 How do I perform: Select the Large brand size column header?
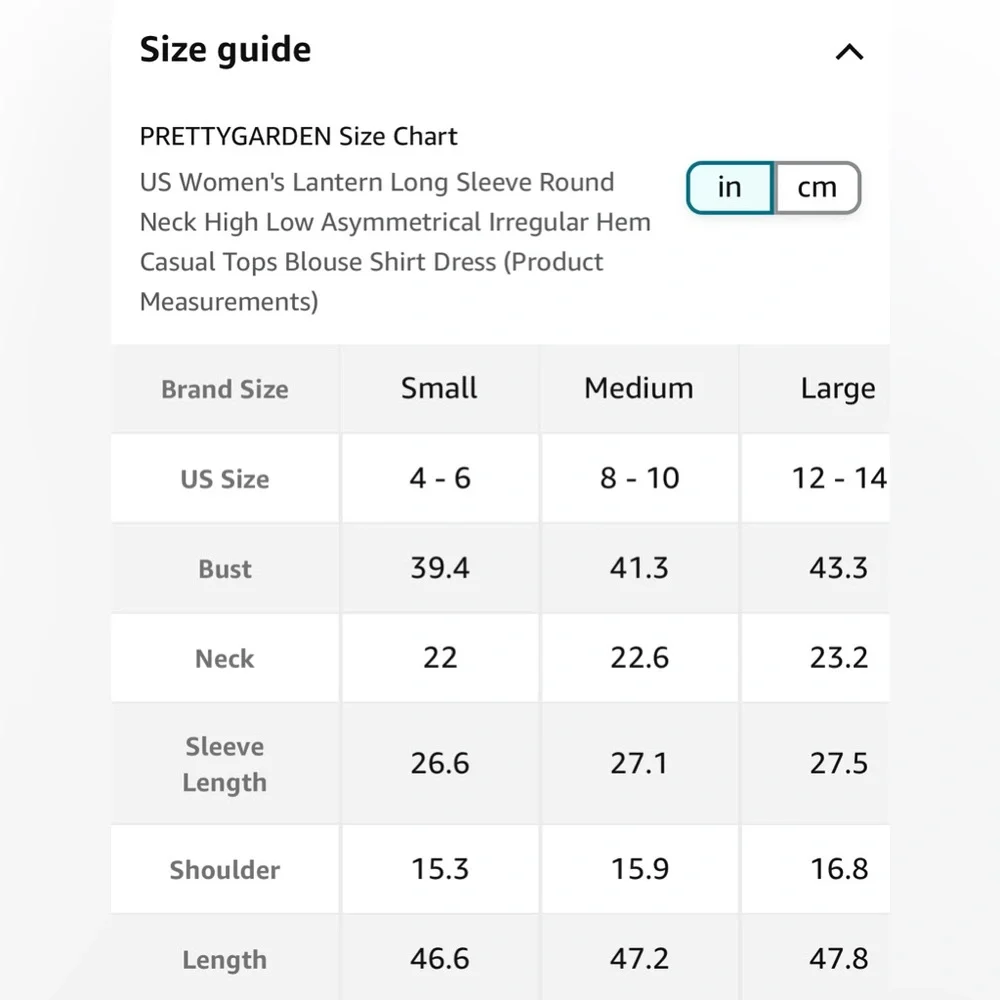click(x=837, y=388)
